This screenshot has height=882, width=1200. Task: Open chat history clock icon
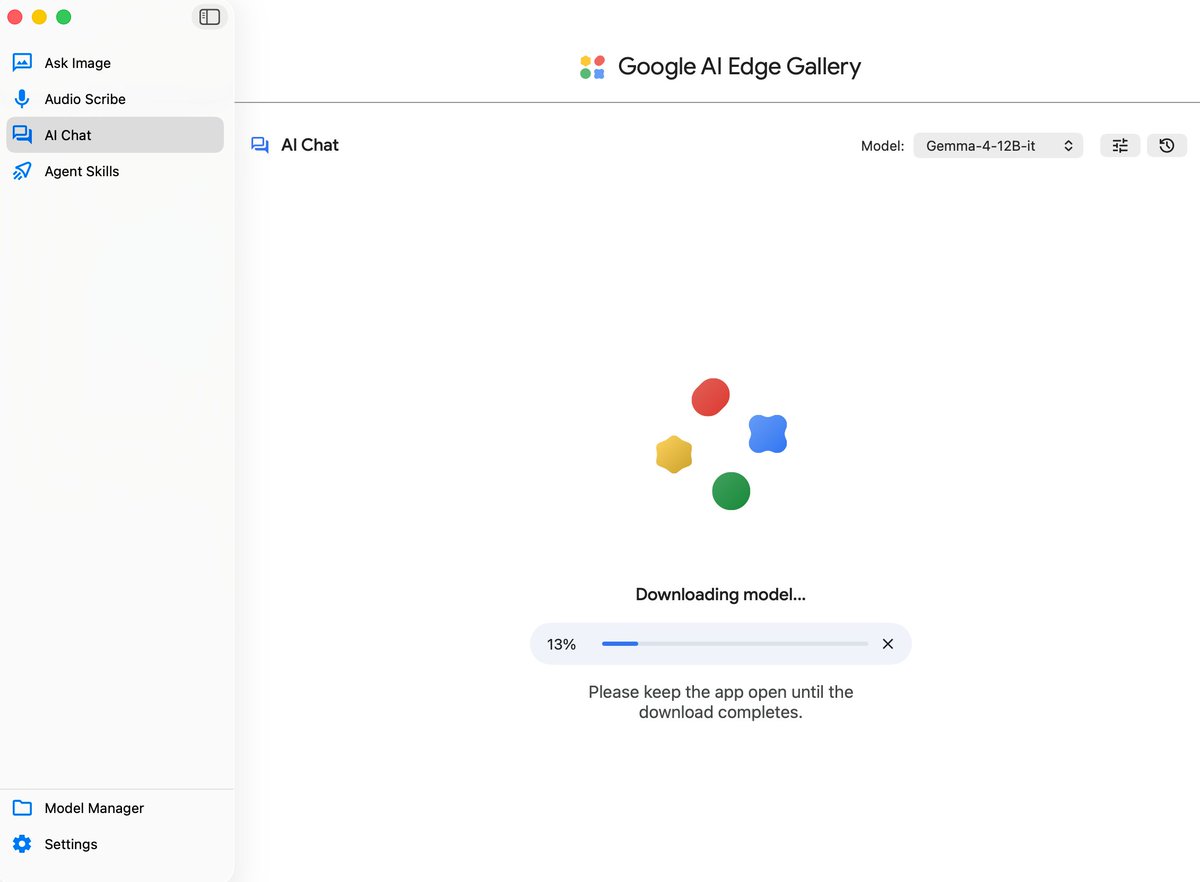(1167, 146)
